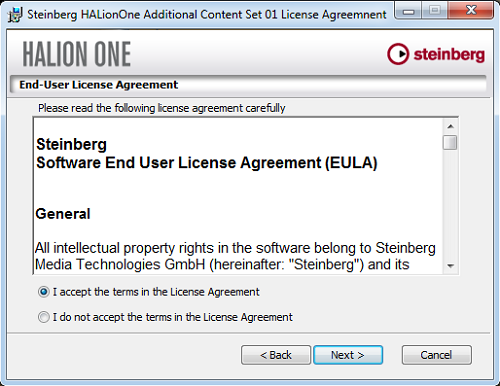Click the steinberg brand wordmark
Screen dimensions: 500x386
pyautogui.click(x=449, y=55)
